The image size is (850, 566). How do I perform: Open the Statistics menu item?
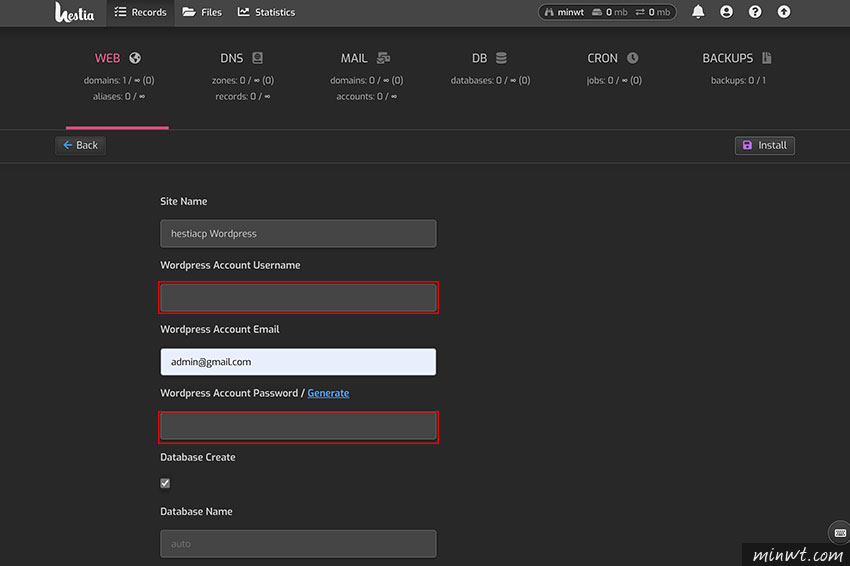[x=266, y=12]
